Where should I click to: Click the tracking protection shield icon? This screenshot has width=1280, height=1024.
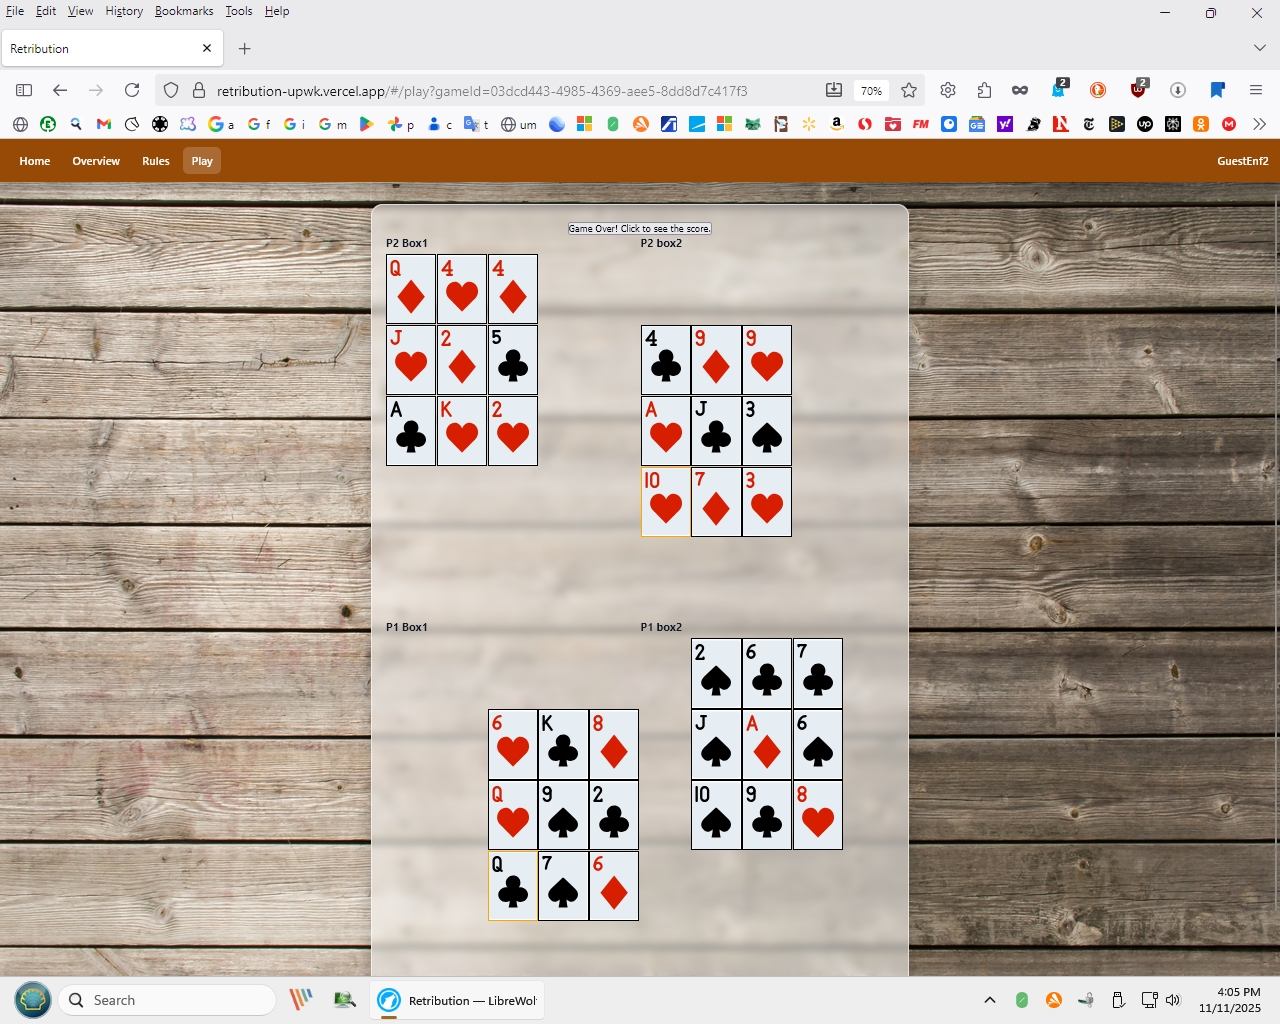coord(171,90)
